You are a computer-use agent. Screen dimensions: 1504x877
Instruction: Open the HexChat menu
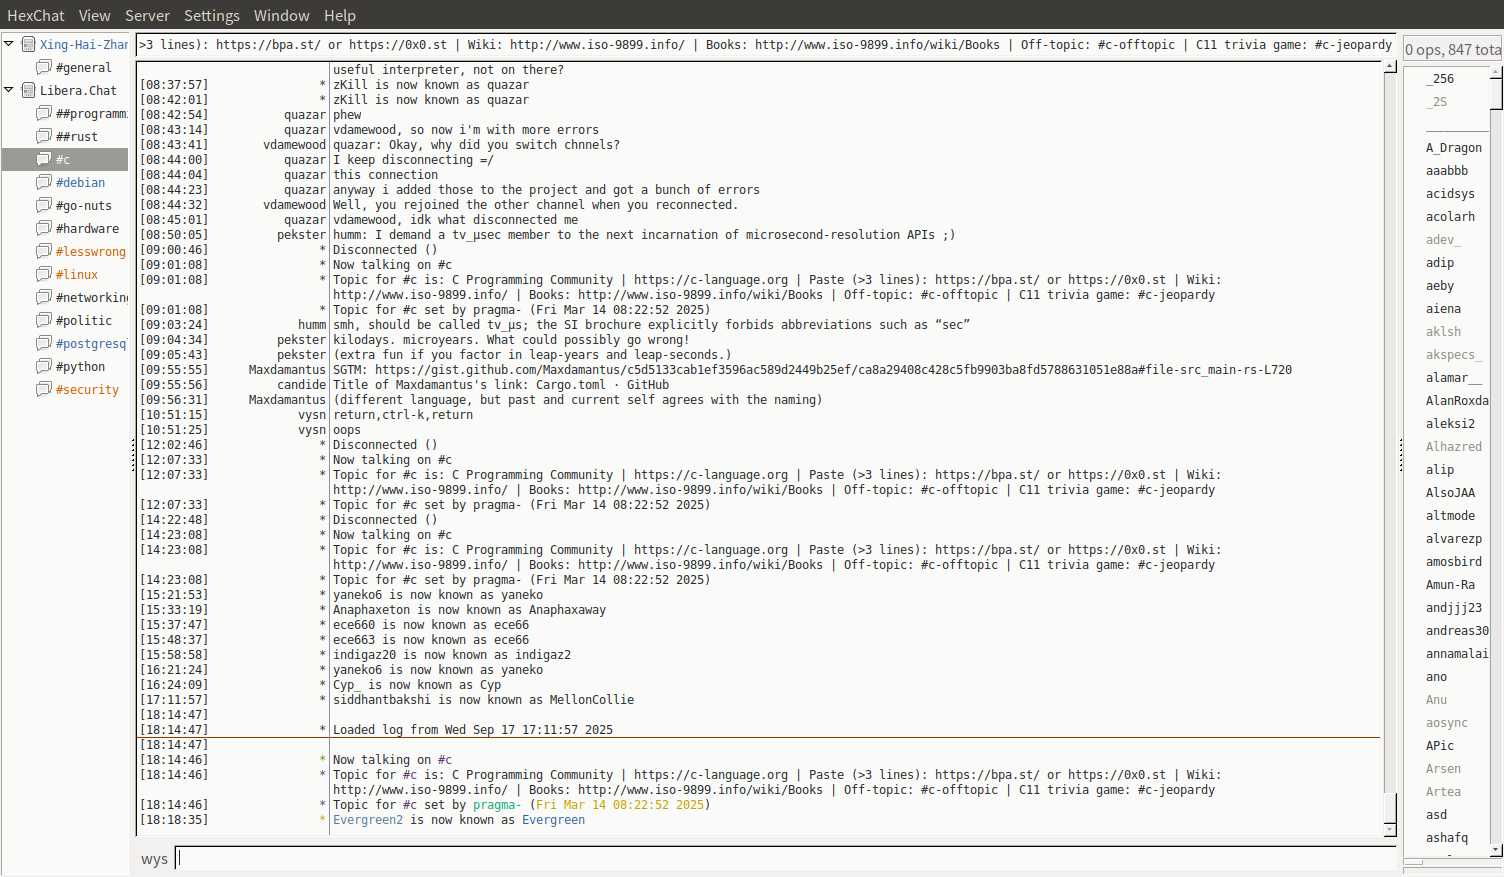(35, 15)
